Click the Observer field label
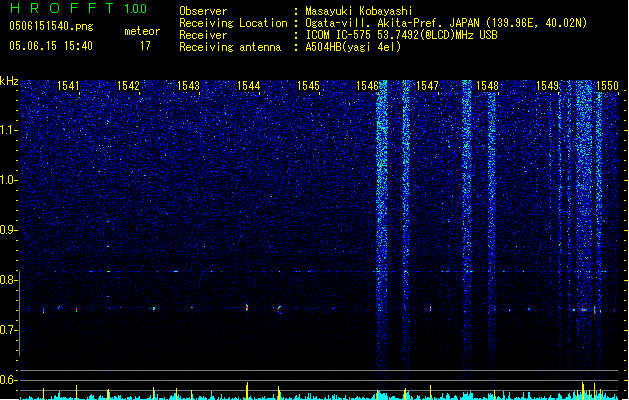 [203, 11]
